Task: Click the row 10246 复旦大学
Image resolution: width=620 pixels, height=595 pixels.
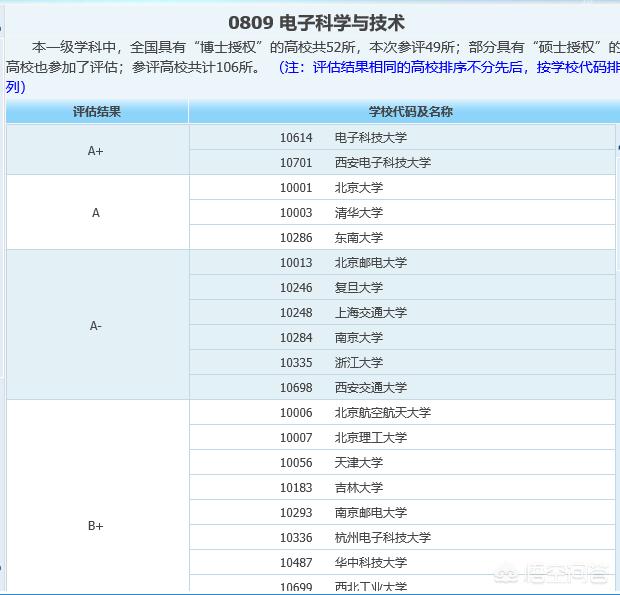Action: [402, 287]
